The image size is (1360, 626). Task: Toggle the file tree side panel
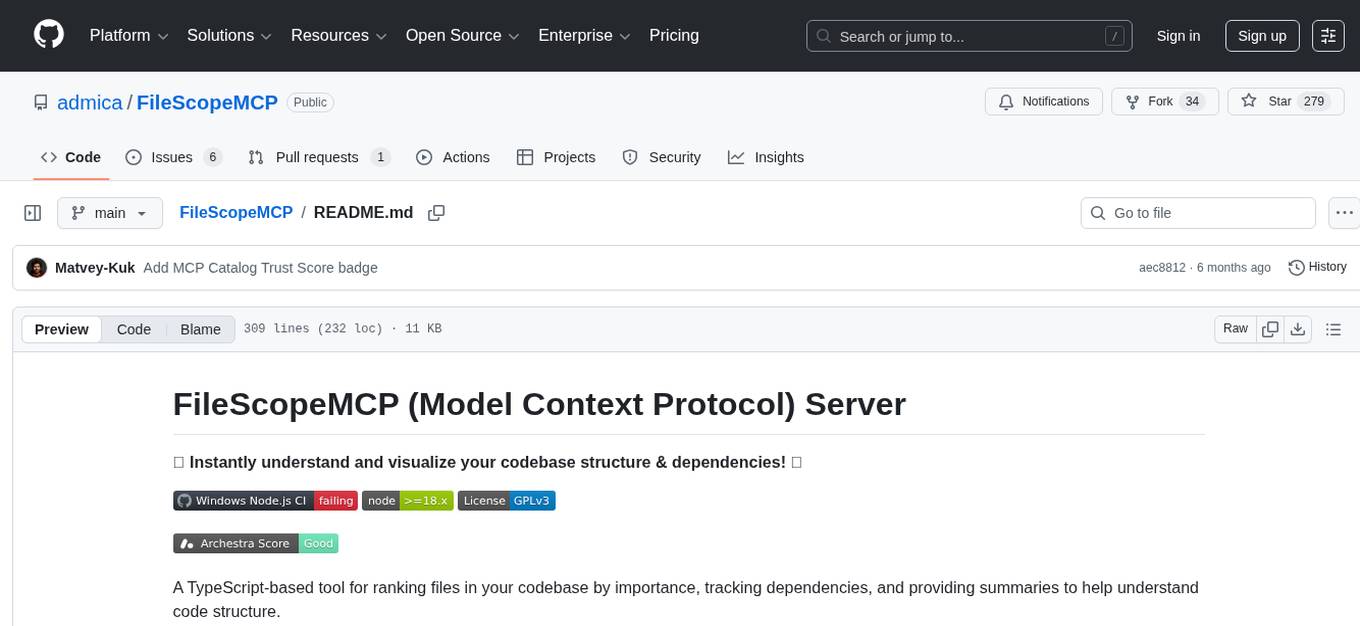pyautogui.click(x=32, y=212)
